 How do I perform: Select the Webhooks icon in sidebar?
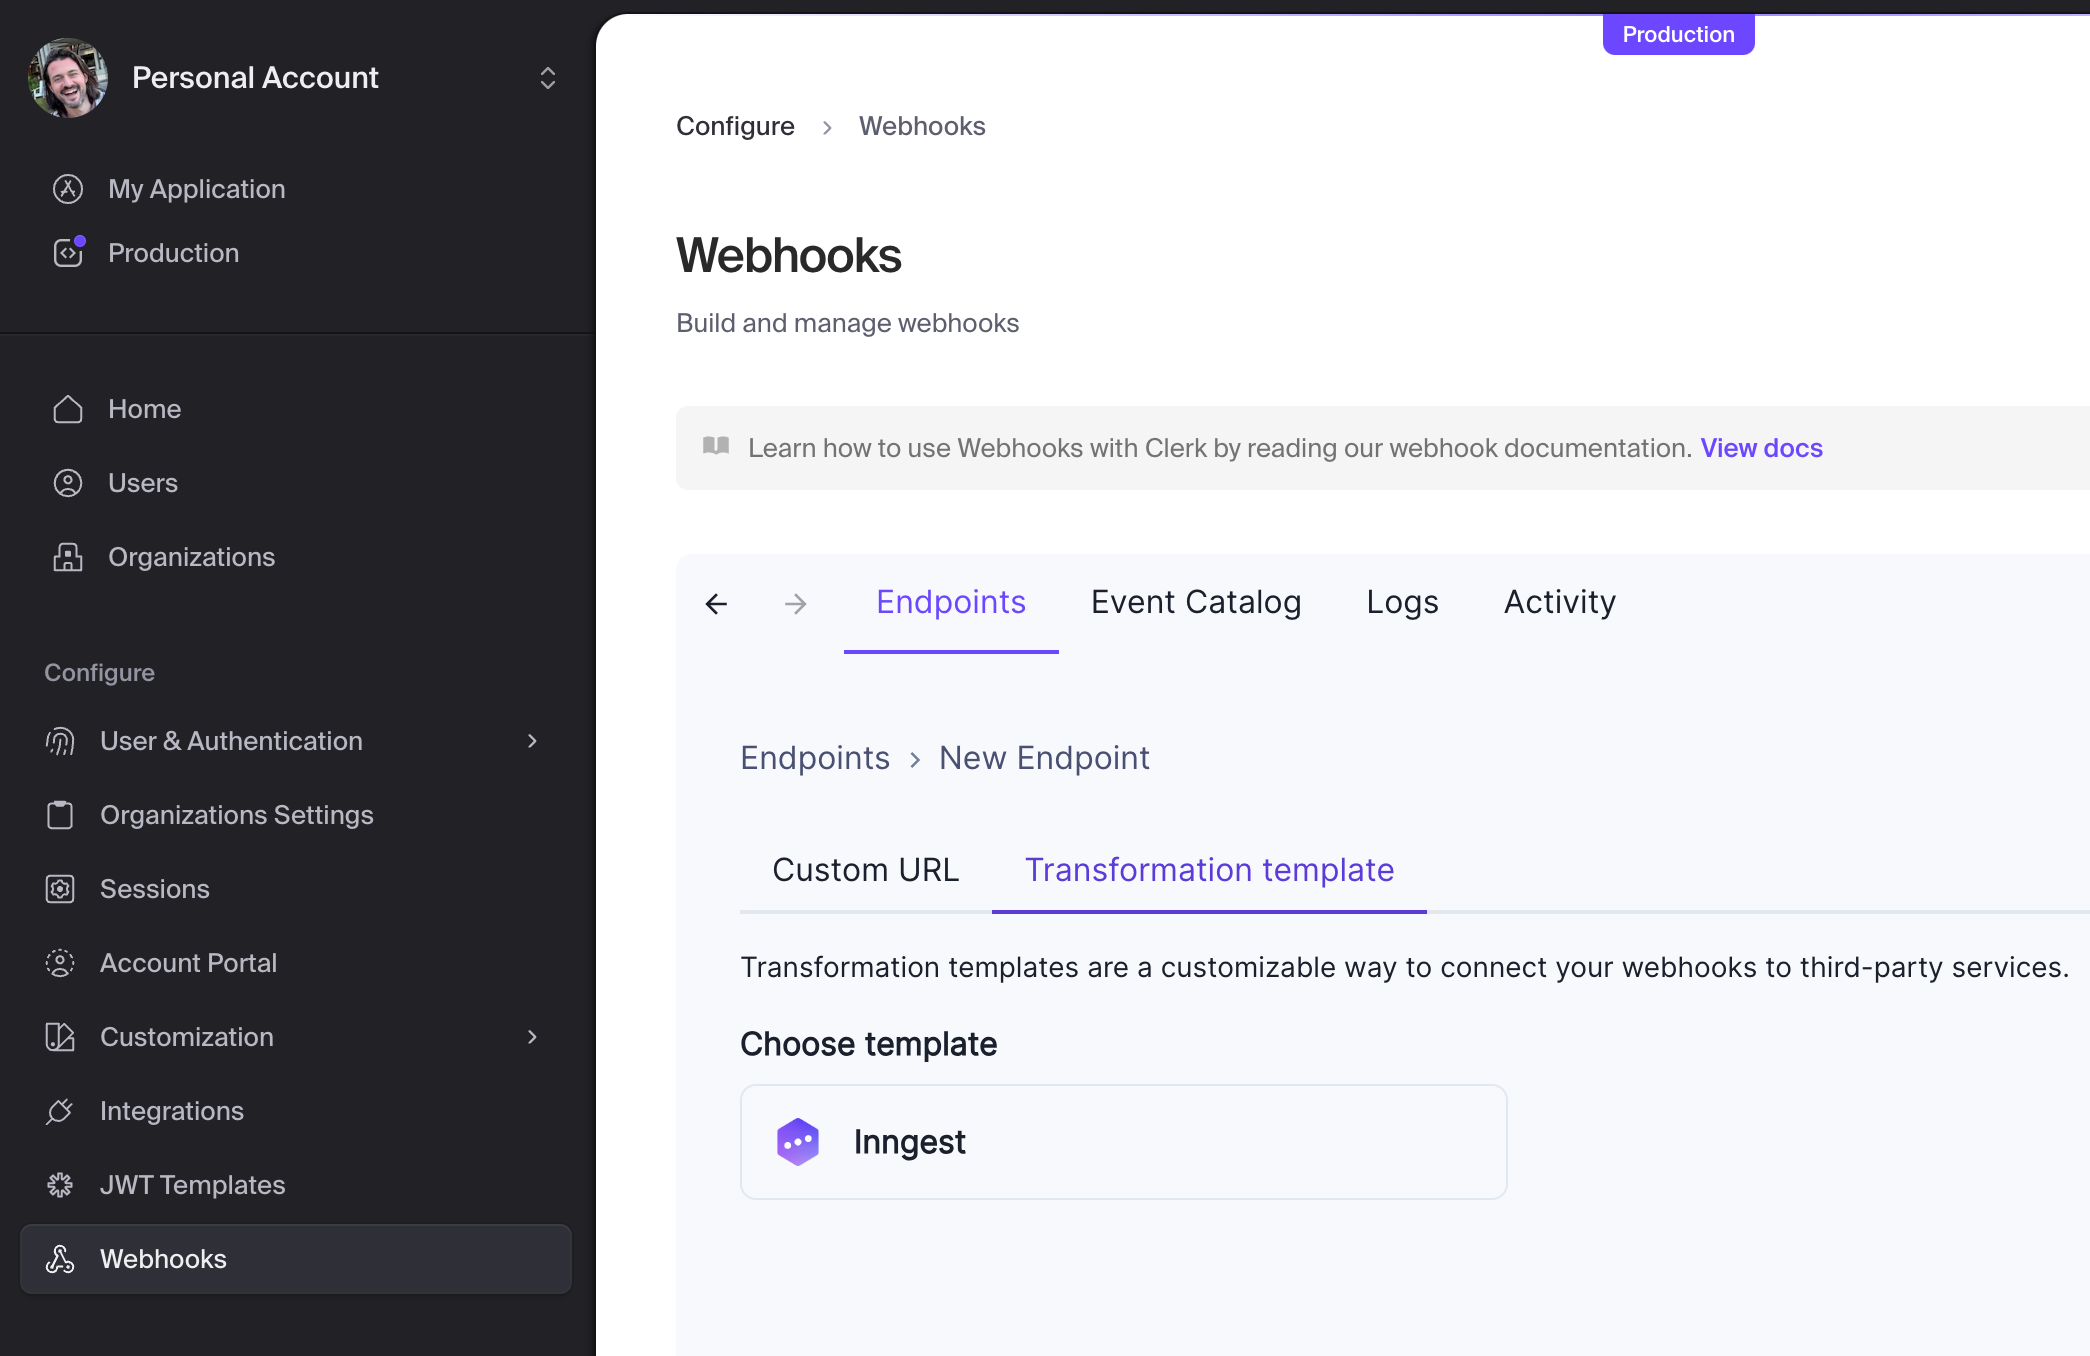point(62,1259)
